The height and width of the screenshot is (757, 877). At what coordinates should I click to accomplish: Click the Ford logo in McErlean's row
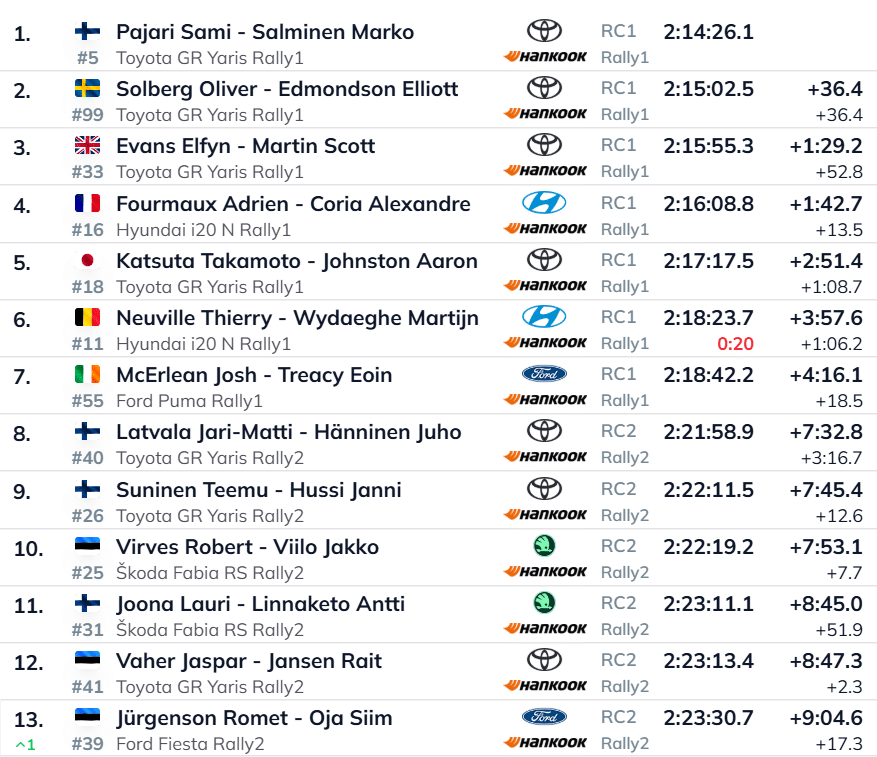pyautogui.click(x=544, y=374)
